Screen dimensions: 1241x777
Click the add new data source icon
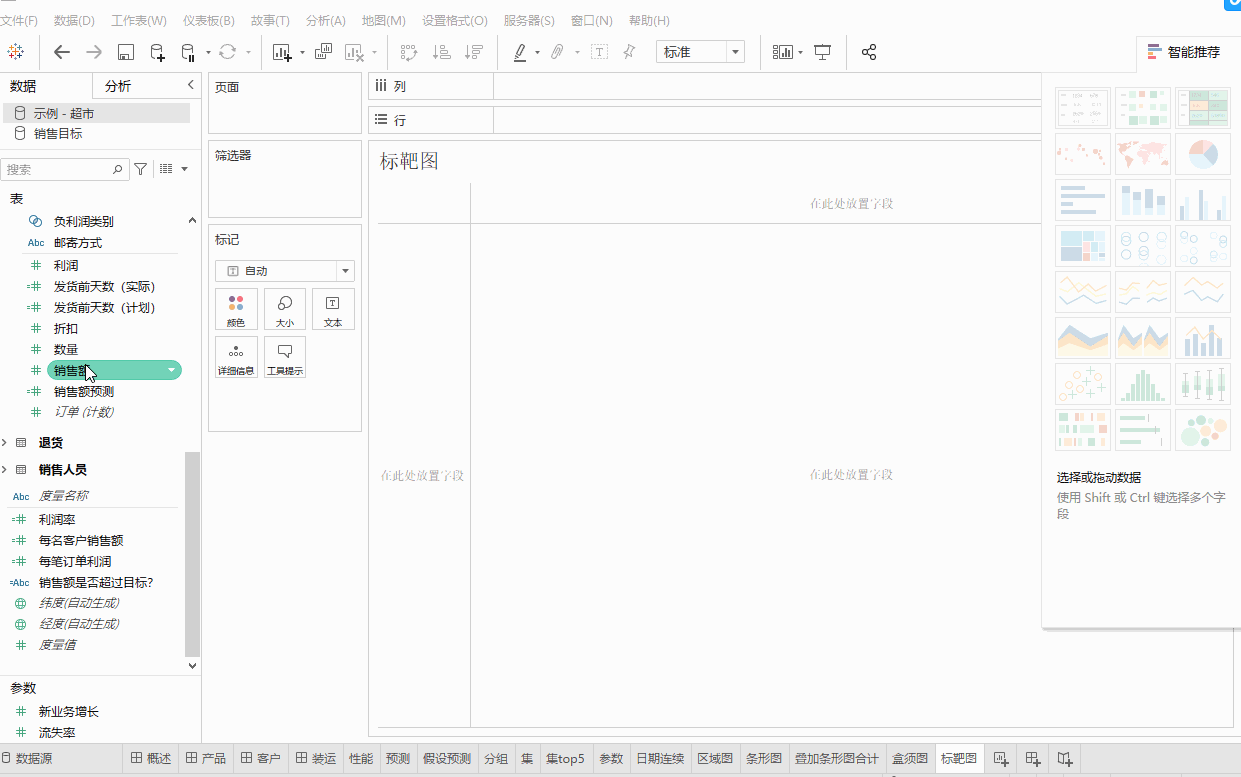157,52
